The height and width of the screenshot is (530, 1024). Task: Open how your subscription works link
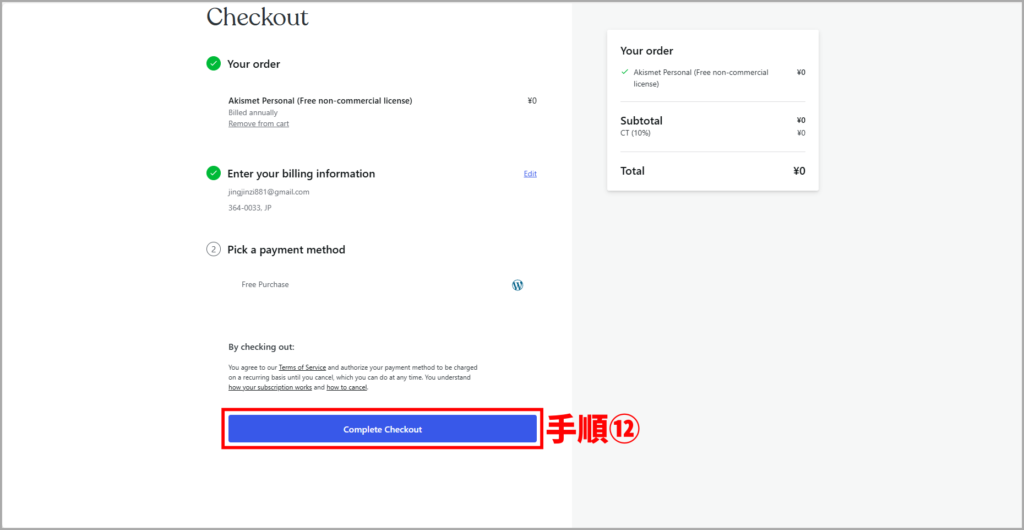coord(270,387)
